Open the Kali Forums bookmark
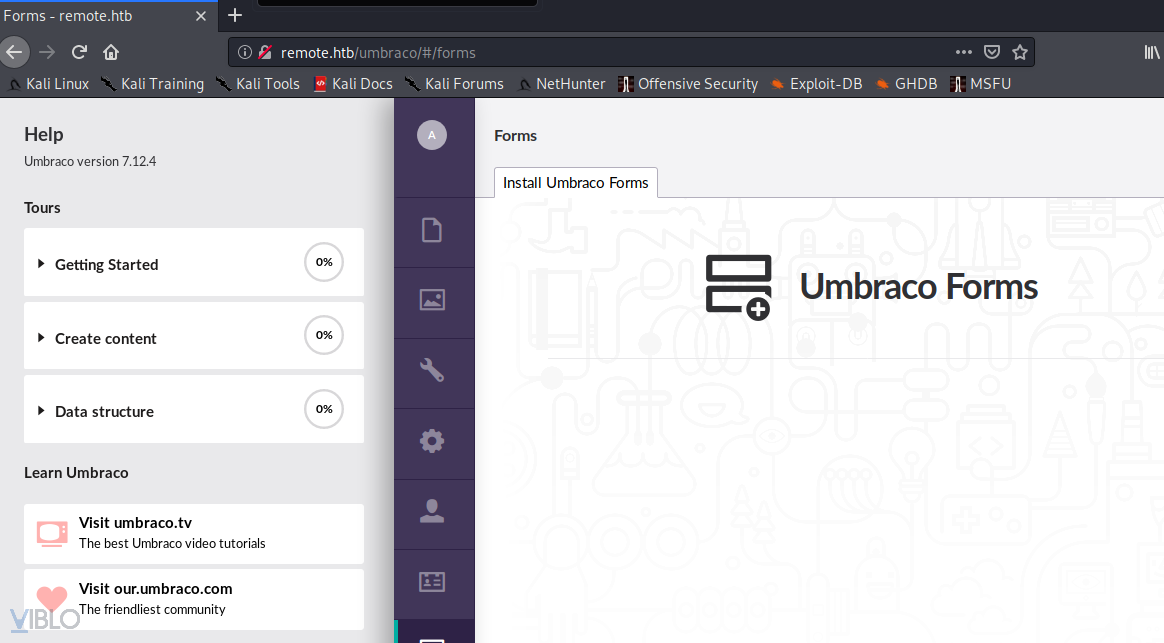 coord(454,84)
